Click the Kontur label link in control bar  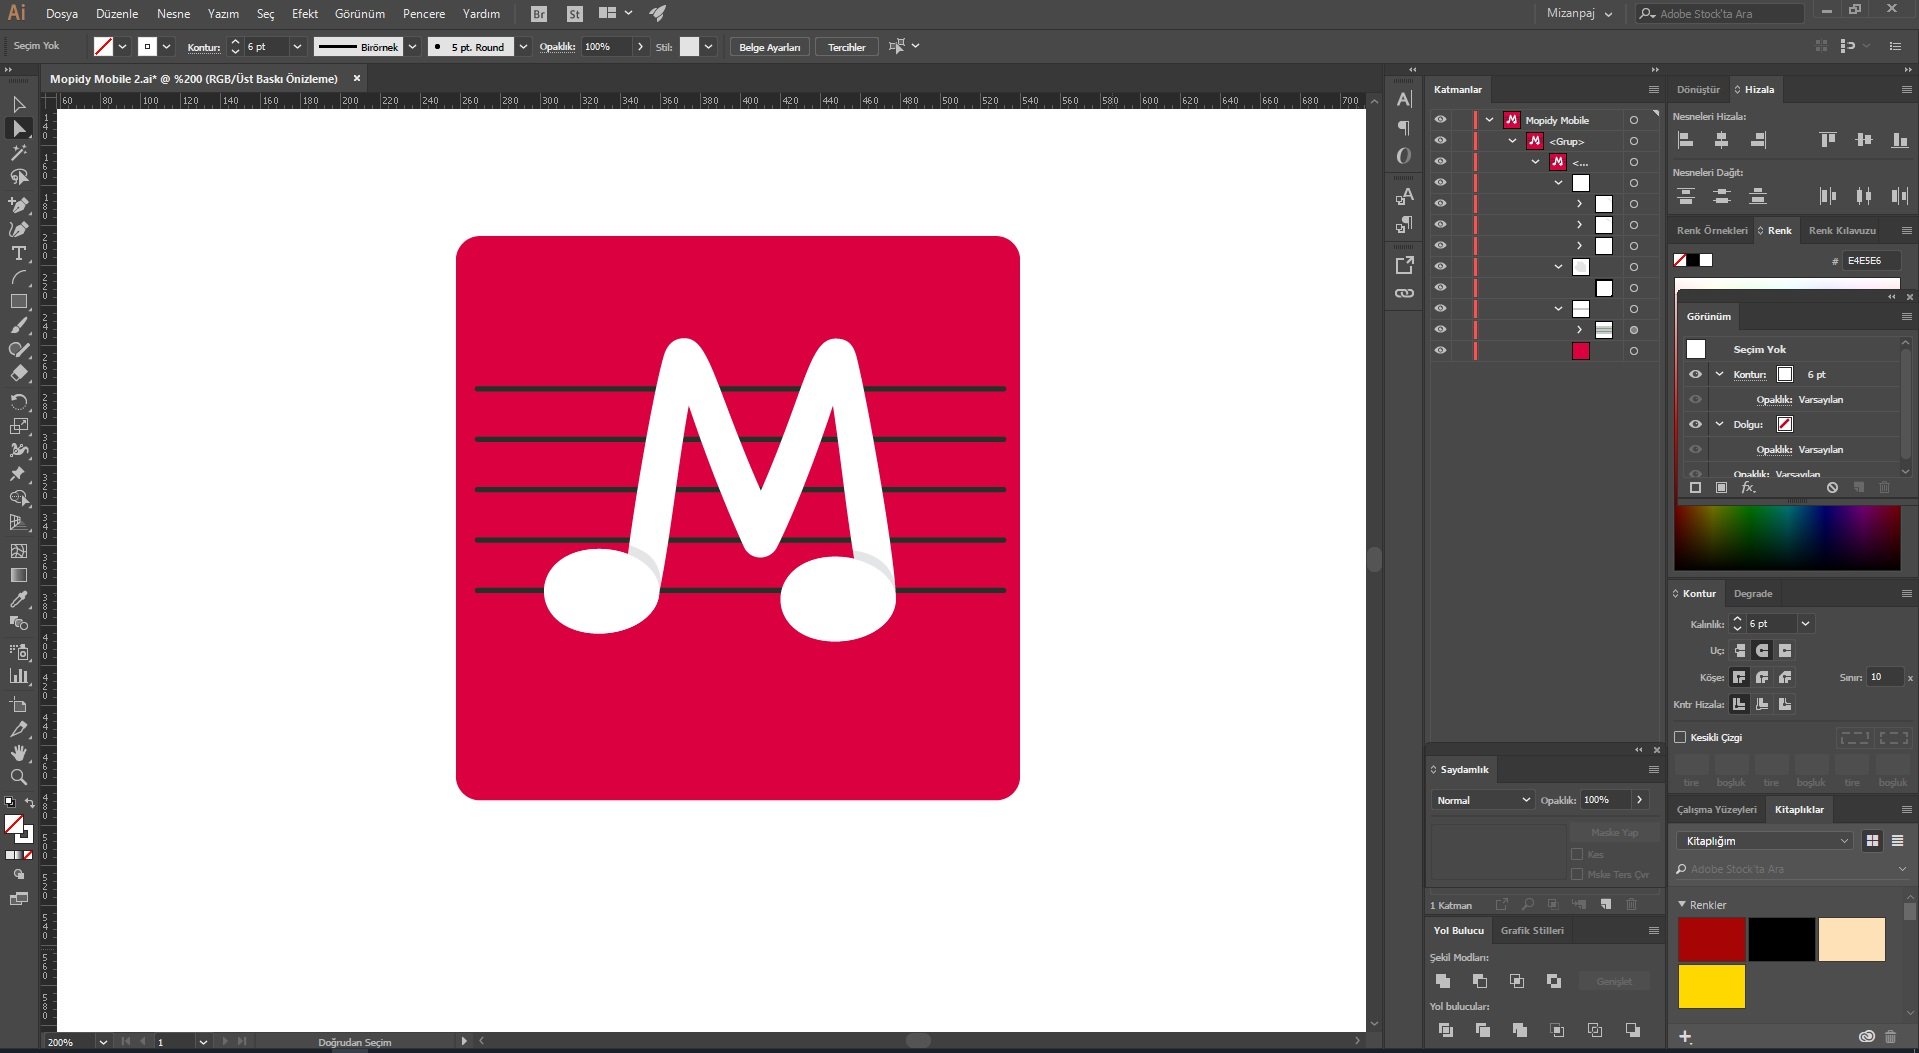point(204,47)
